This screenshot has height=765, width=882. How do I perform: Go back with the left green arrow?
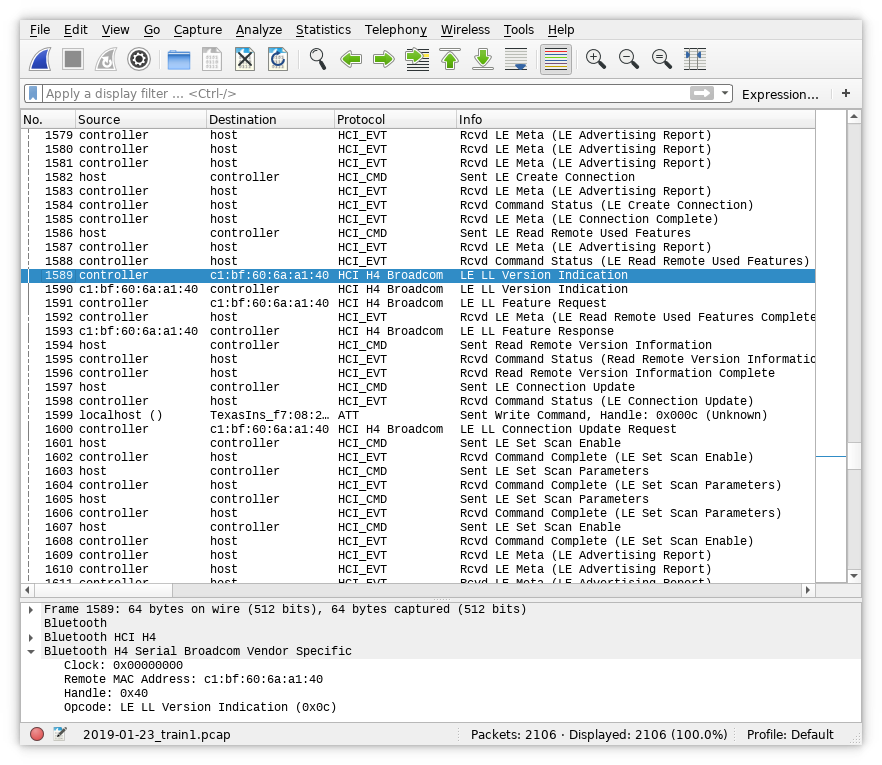click(x=351, y=59)
